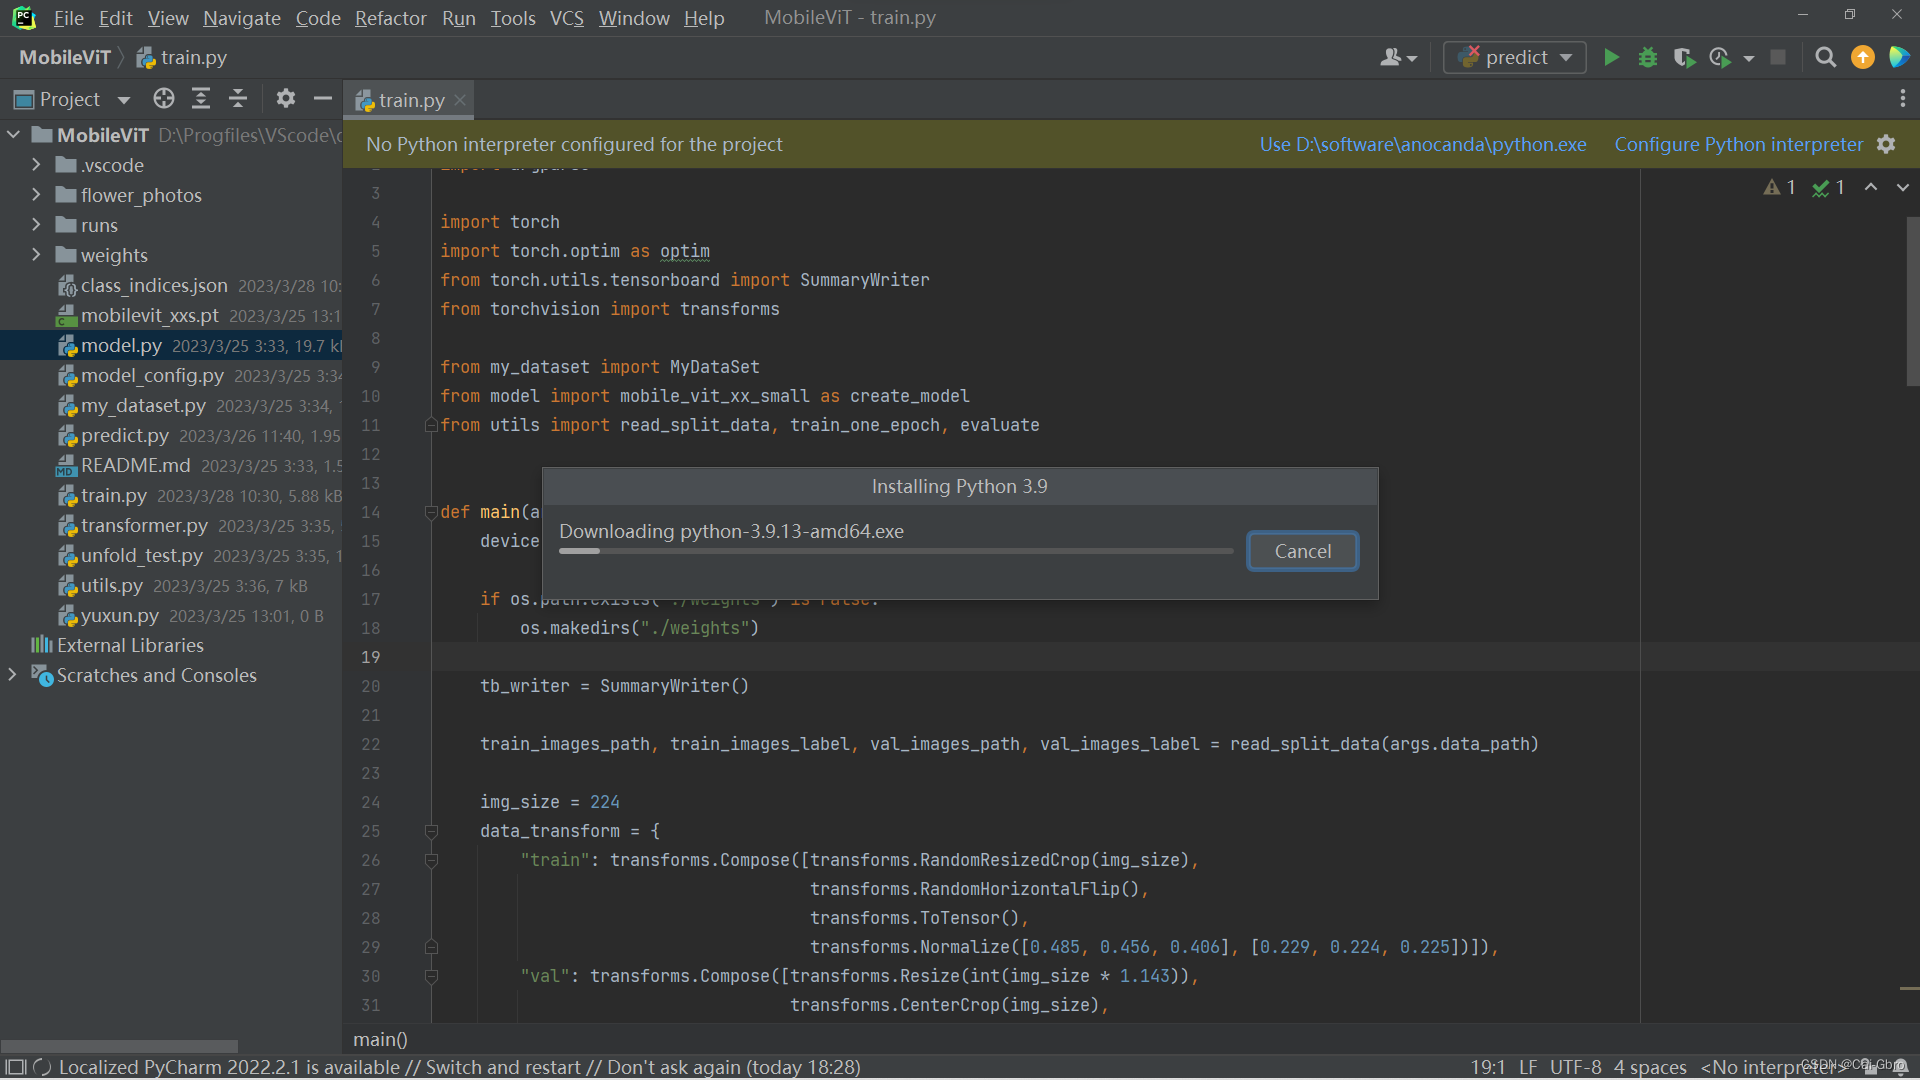The width and height of the screenshot is (1920, 1080).
Task: Select model.py in project tree
Action: [x=171, y=345]
